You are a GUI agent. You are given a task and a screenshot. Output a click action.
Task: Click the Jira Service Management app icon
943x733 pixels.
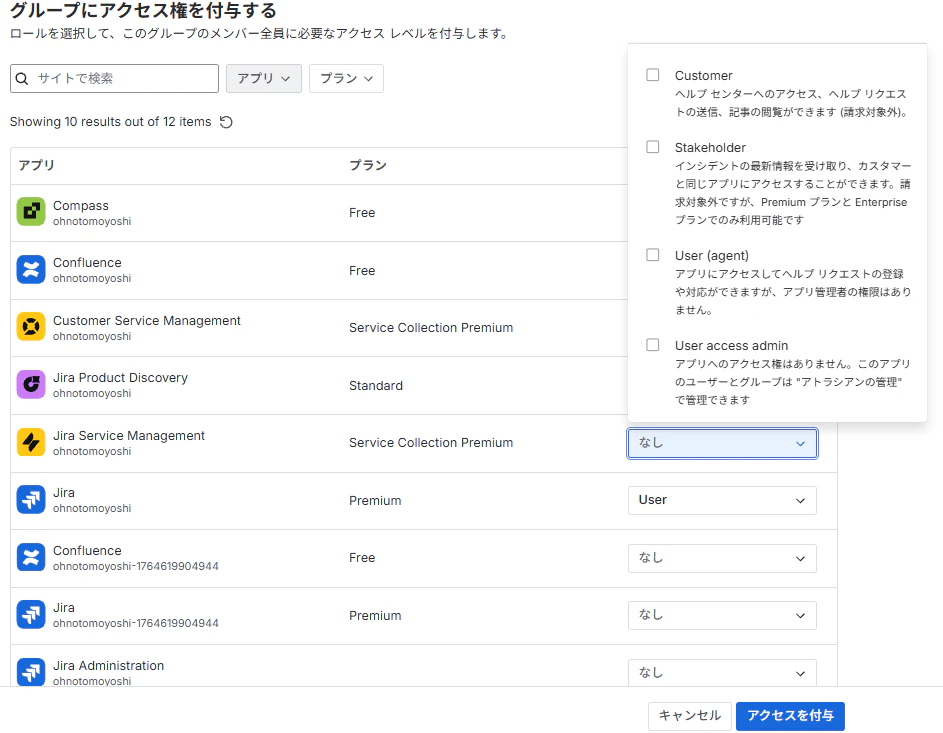pos(31,442)
